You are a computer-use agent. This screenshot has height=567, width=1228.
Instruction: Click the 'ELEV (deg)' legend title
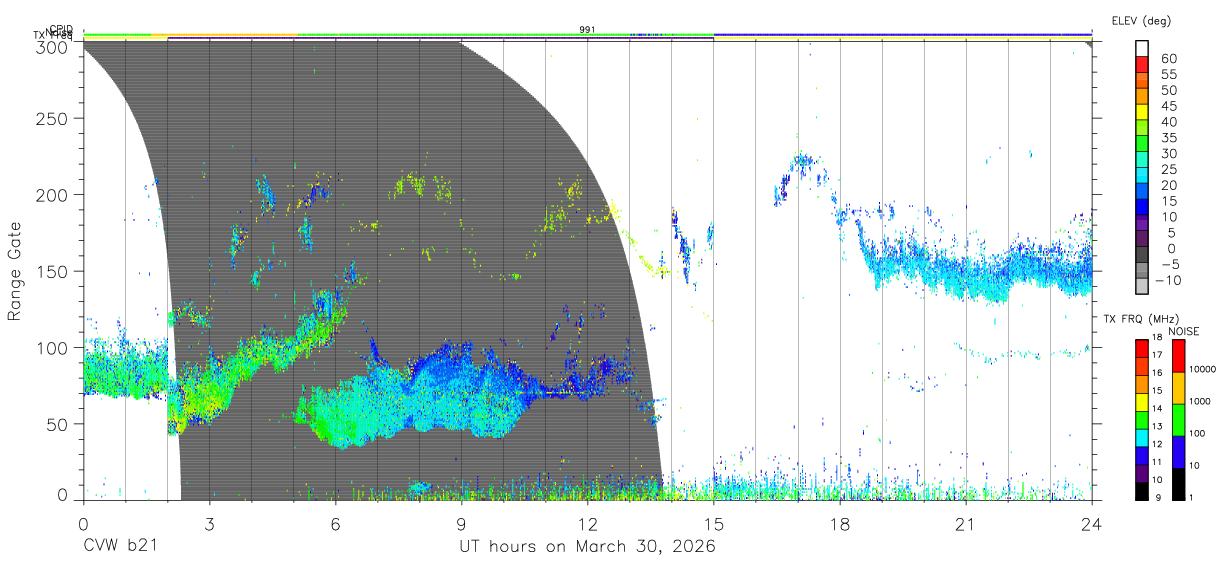click(x=1141, y=20)
